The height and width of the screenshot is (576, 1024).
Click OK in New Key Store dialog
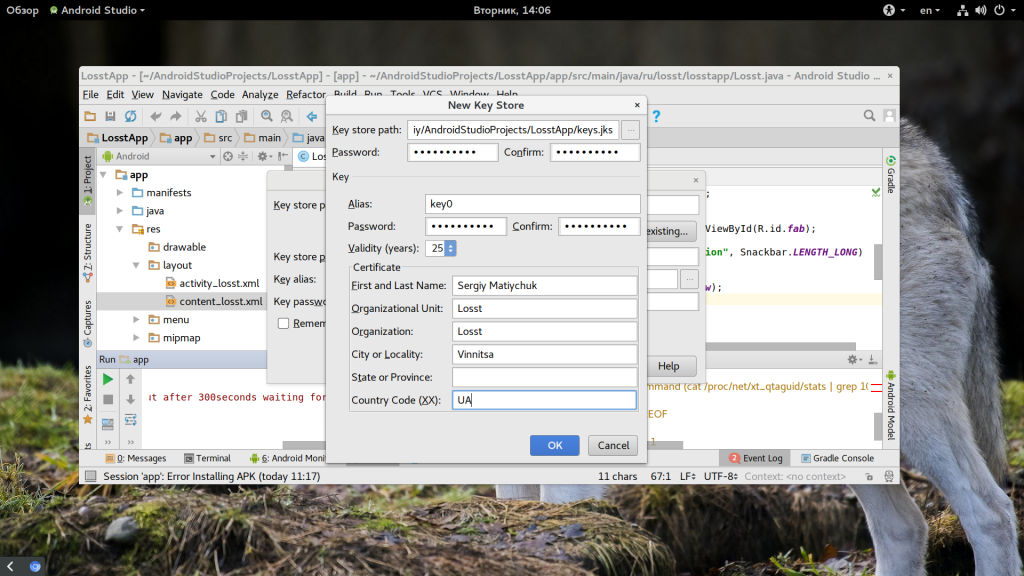[554, 445]
